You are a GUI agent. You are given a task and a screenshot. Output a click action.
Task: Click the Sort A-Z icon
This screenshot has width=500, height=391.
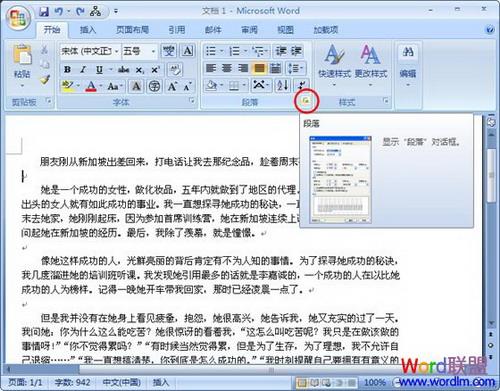283,86
